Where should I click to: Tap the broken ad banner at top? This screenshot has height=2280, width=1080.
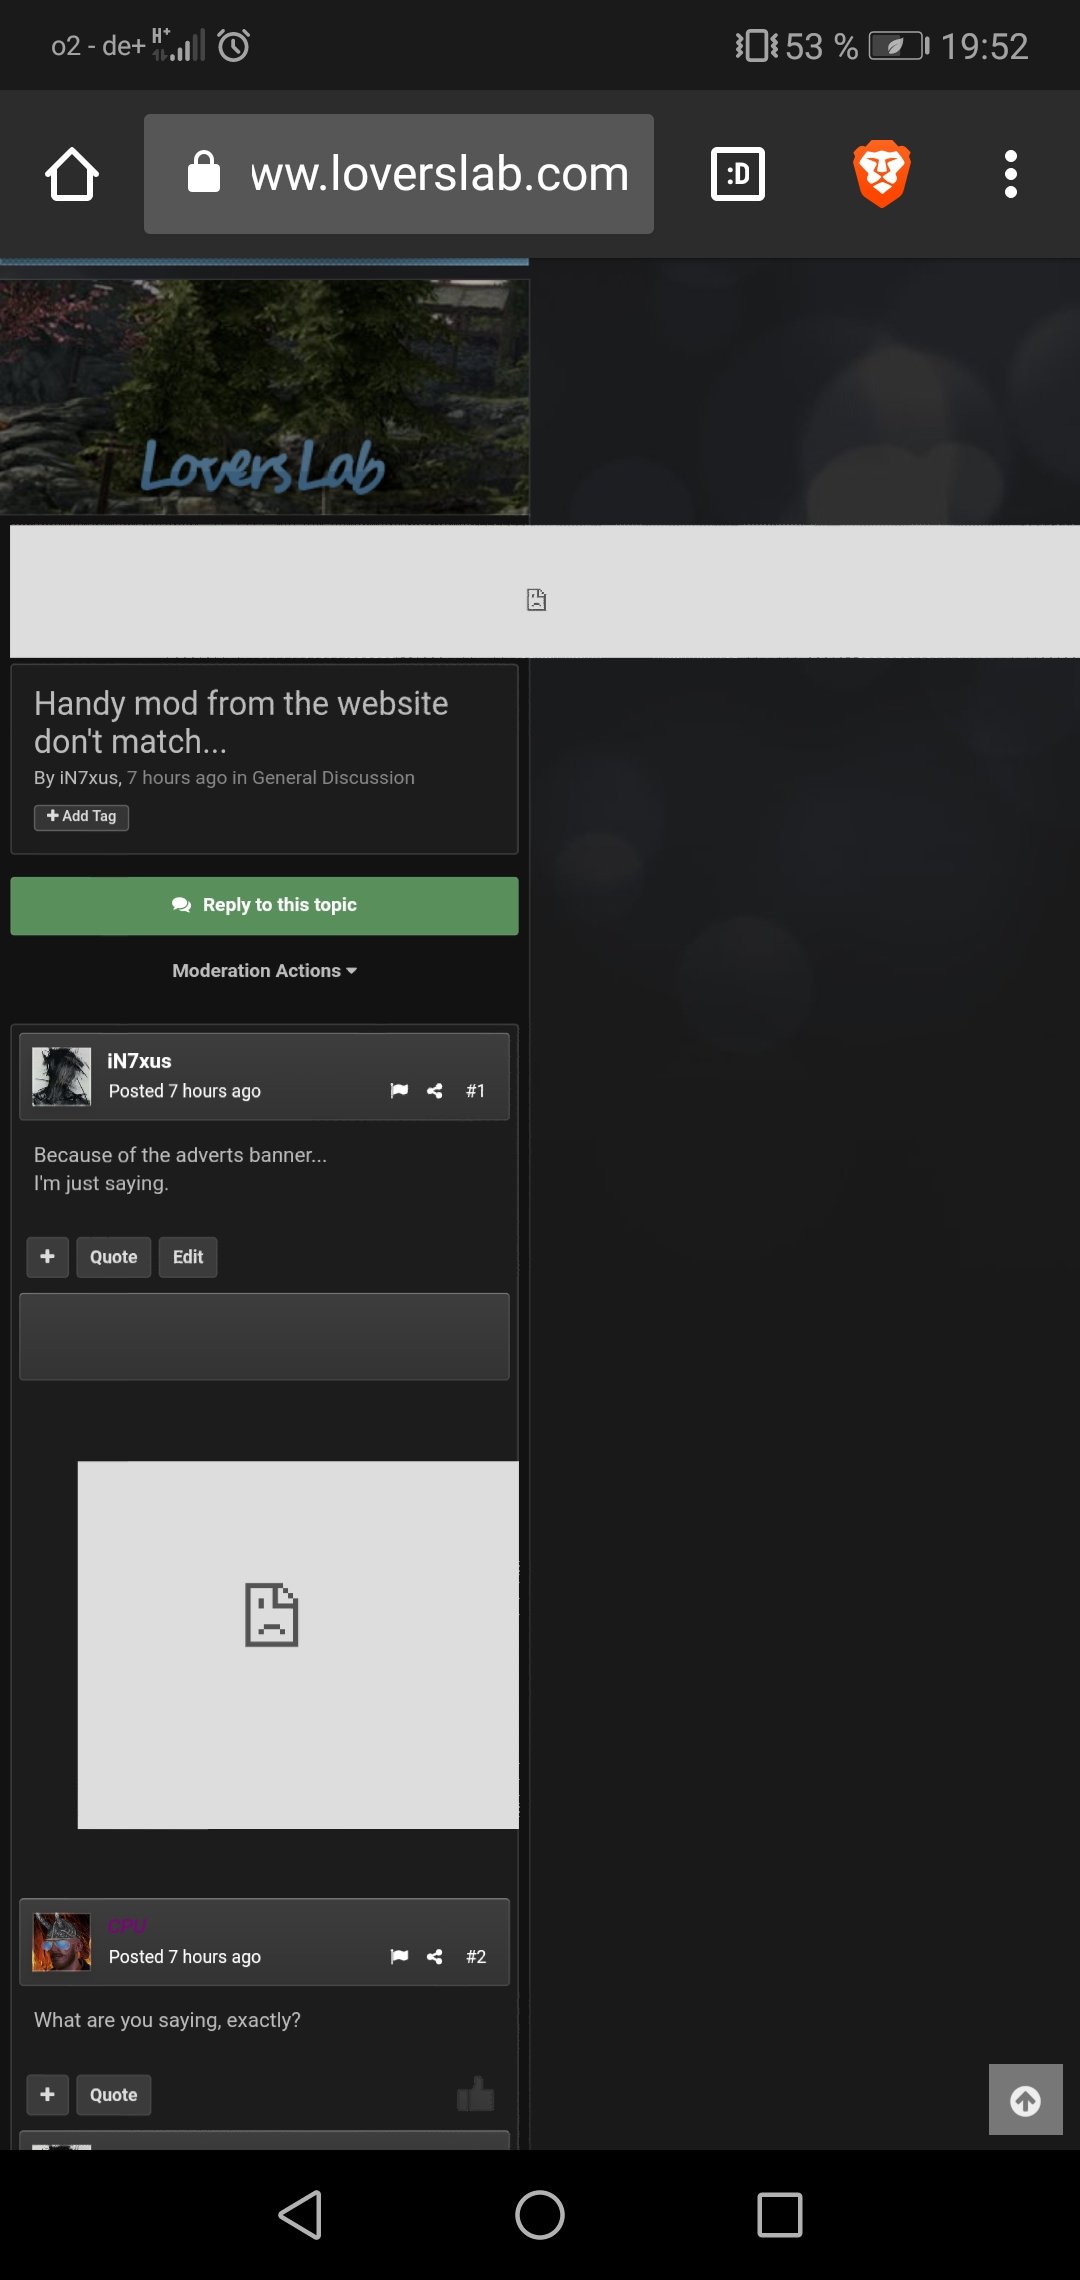click(544, 591)
